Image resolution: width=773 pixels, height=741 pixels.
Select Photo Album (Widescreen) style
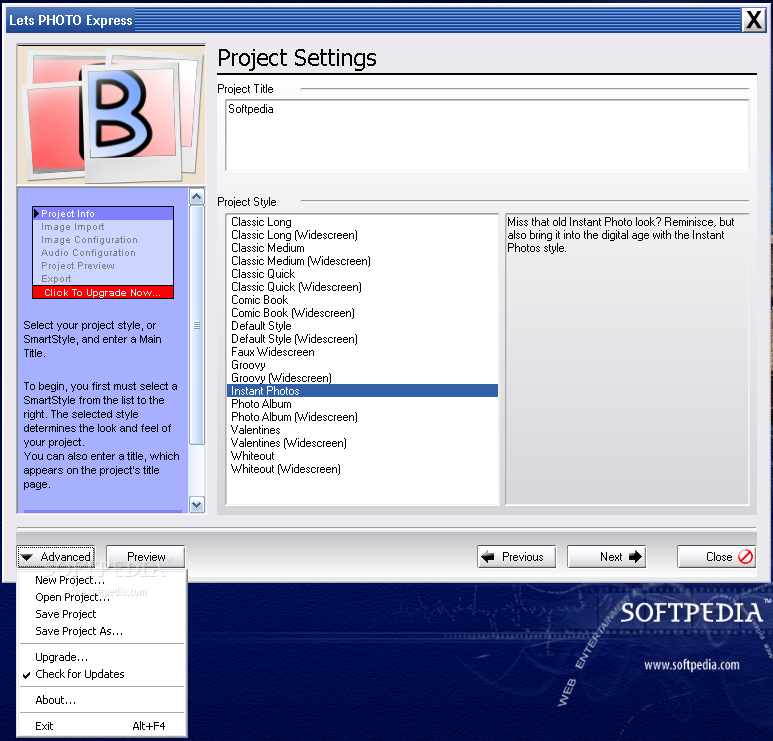pyautogui.click(x=362, y=417)
